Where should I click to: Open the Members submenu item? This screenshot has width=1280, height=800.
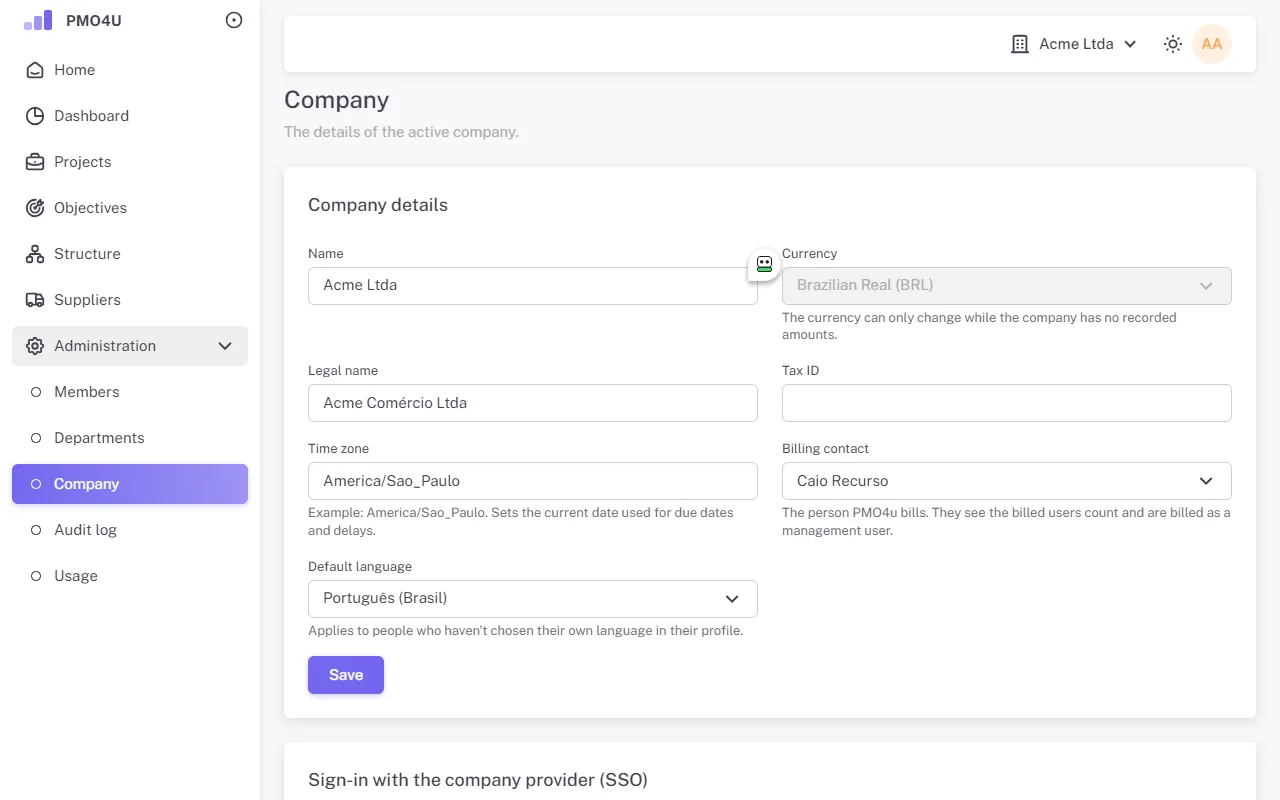point(130,392)
